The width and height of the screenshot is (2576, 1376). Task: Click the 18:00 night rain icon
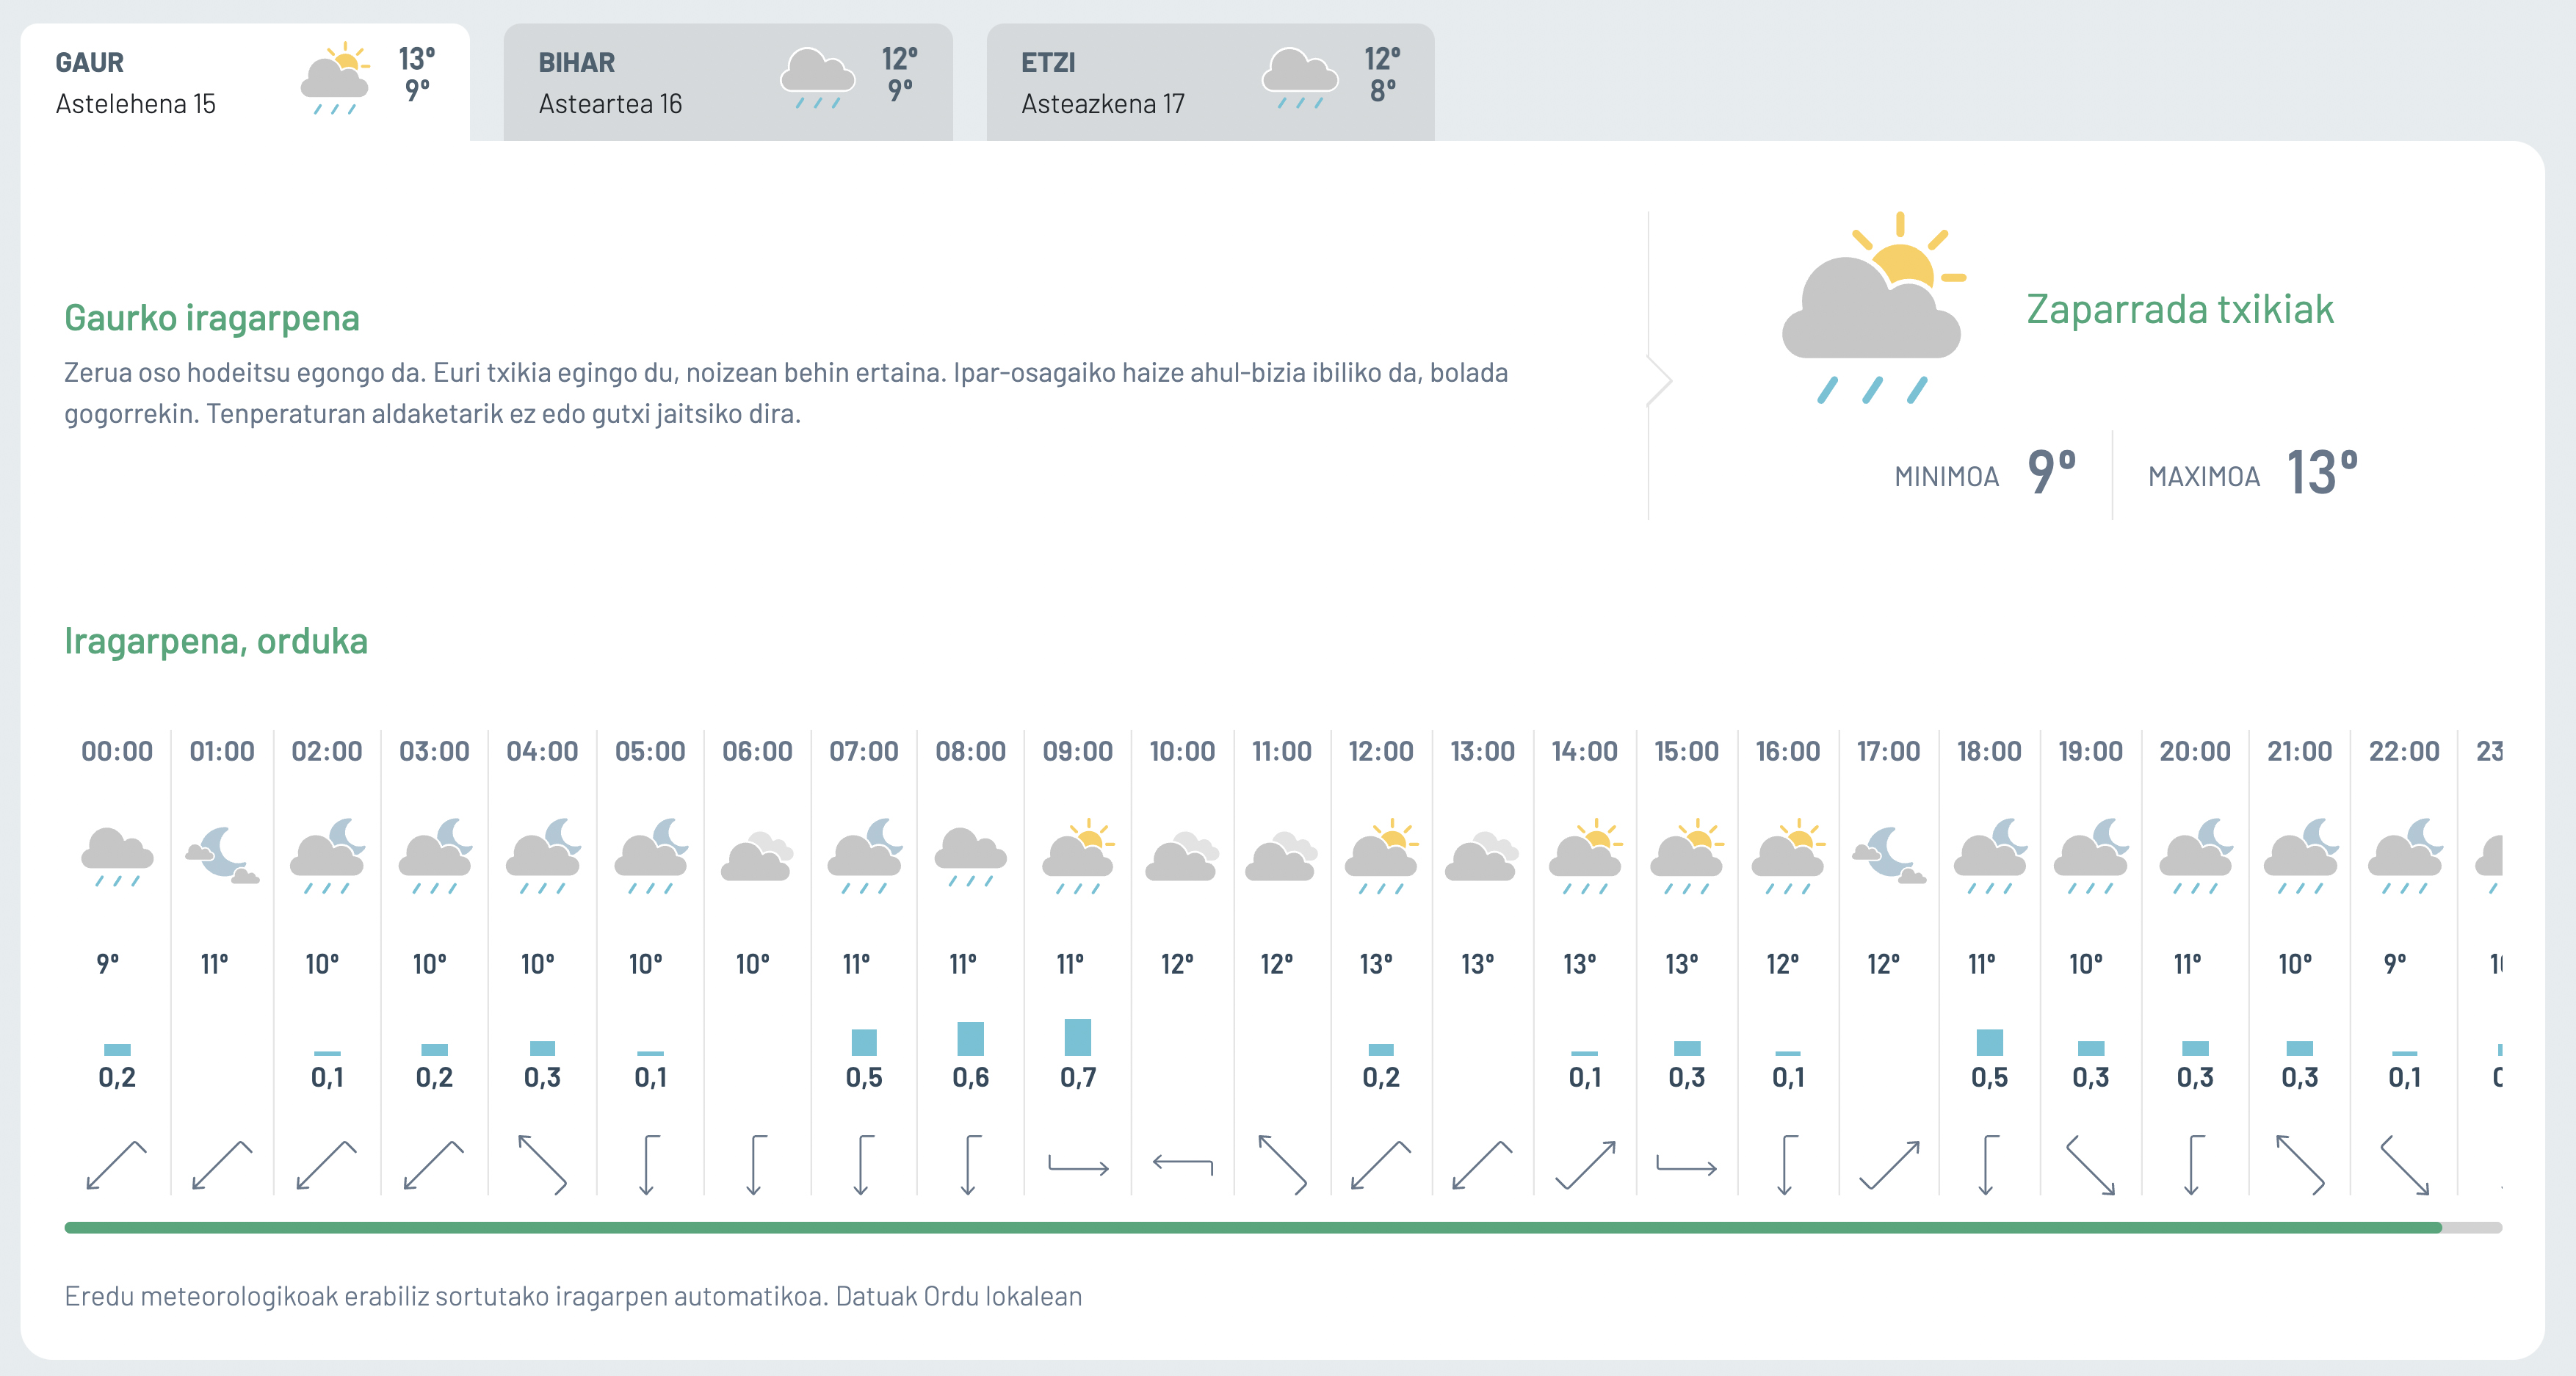1990,856
